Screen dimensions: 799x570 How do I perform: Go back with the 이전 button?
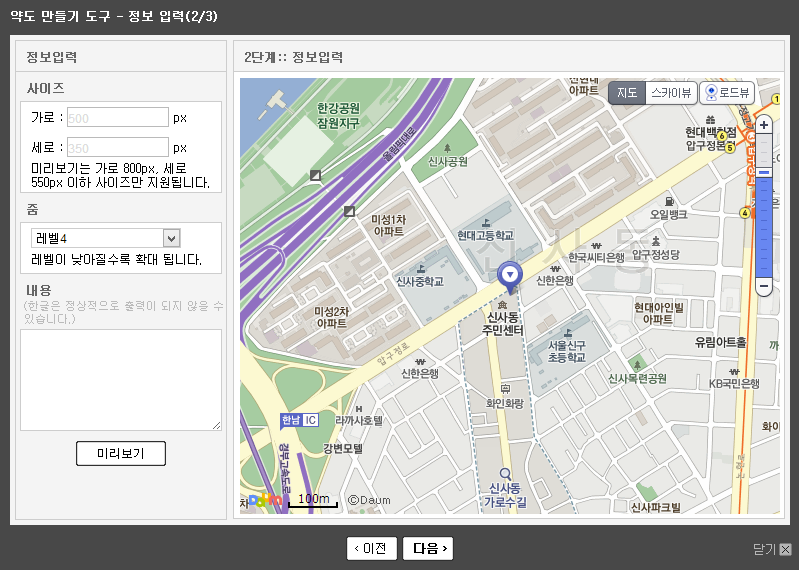click(x=372, y=548)
